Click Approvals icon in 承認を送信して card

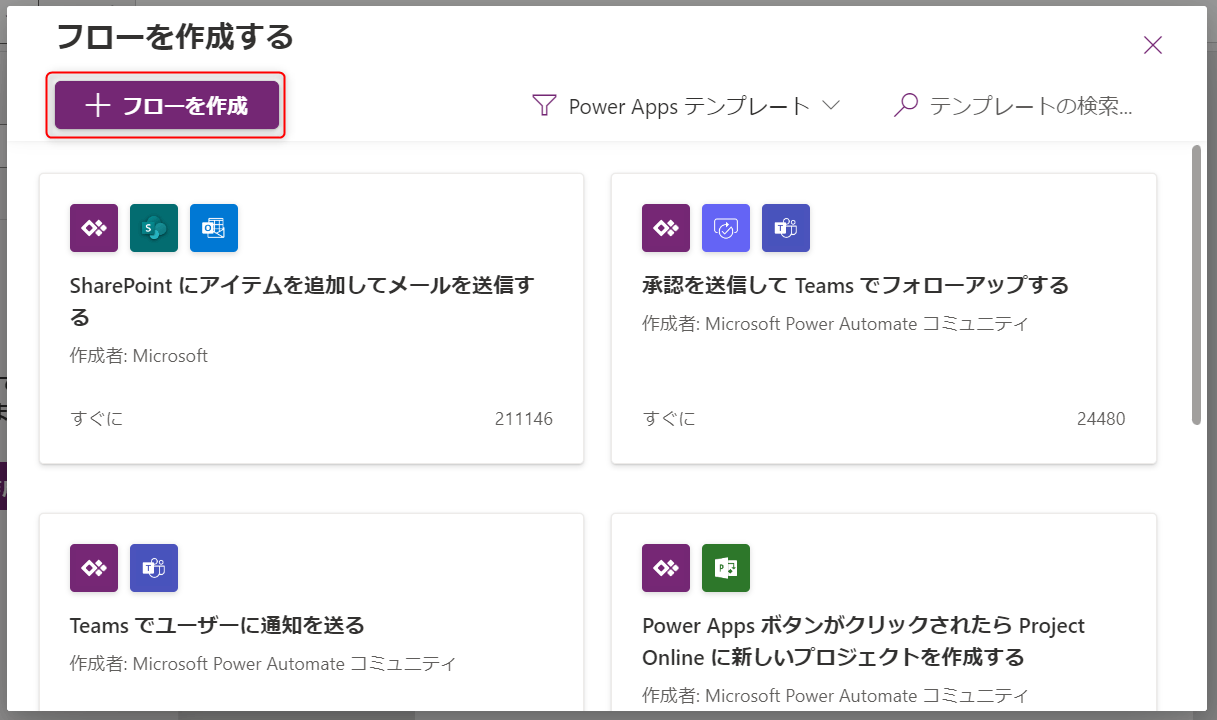(x=726, y=228)
